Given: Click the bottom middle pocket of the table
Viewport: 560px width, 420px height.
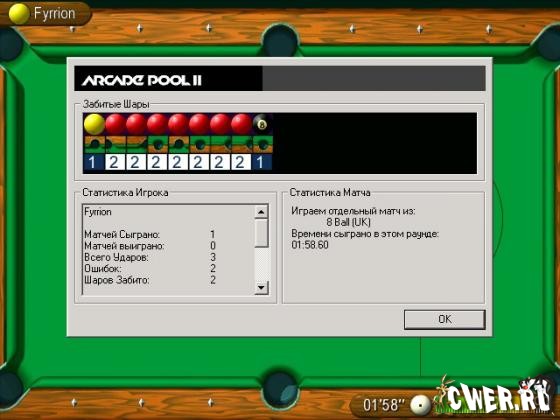Looking at the screenshot, I should tap(280, 390).
